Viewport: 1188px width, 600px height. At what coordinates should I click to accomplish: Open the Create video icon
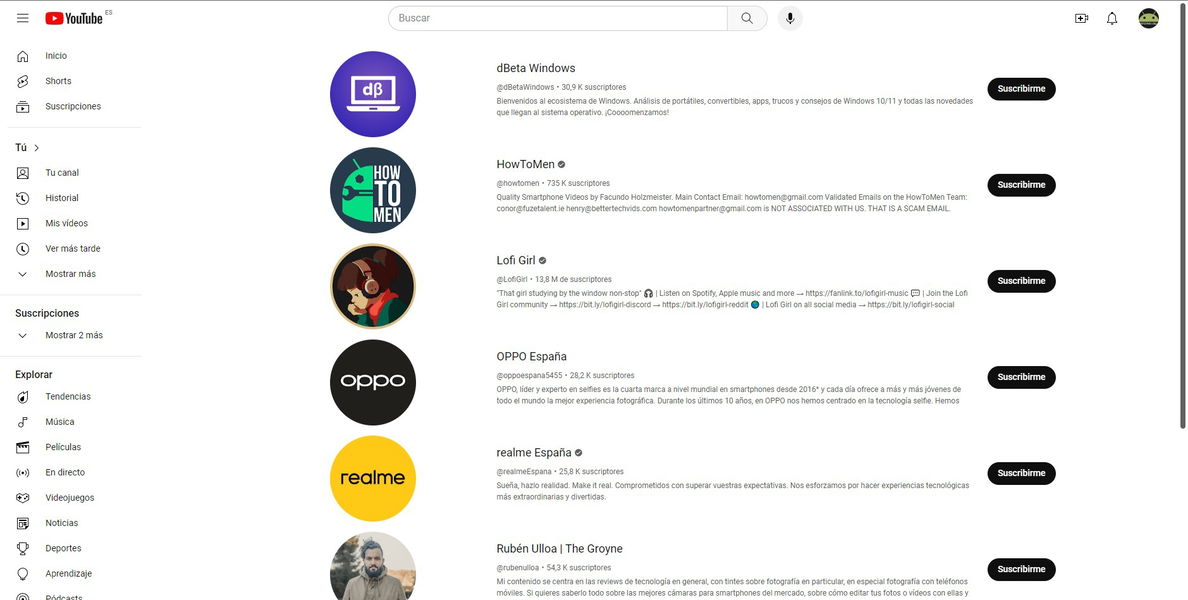(x=1081, y=18)
